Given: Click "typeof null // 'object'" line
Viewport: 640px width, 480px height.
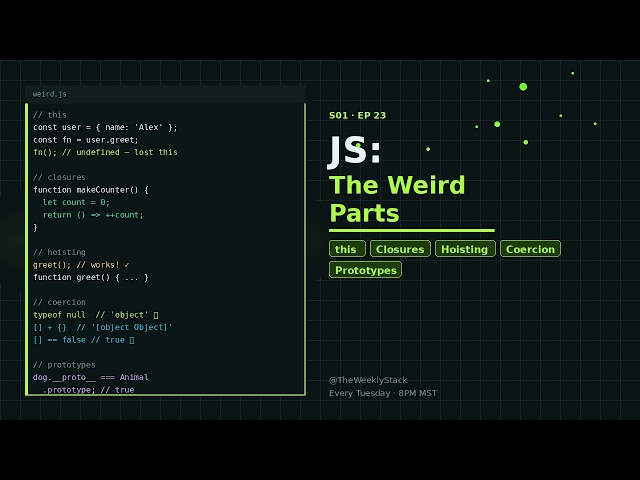Looking at the screenshot, I should pos(96,315).
